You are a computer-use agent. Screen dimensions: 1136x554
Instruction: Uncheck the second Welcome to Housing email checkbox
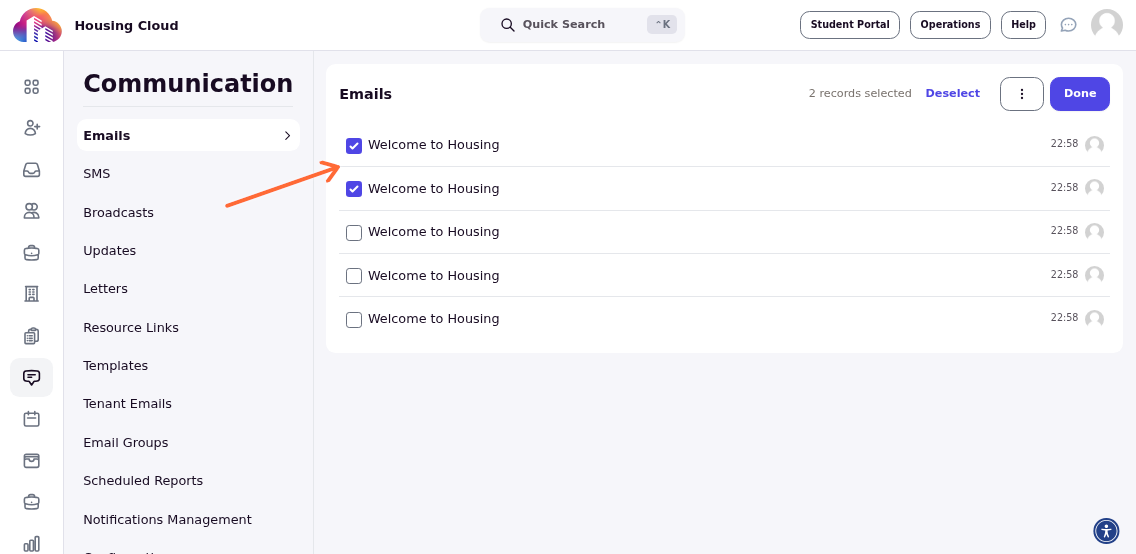click(x=354, y=189)
